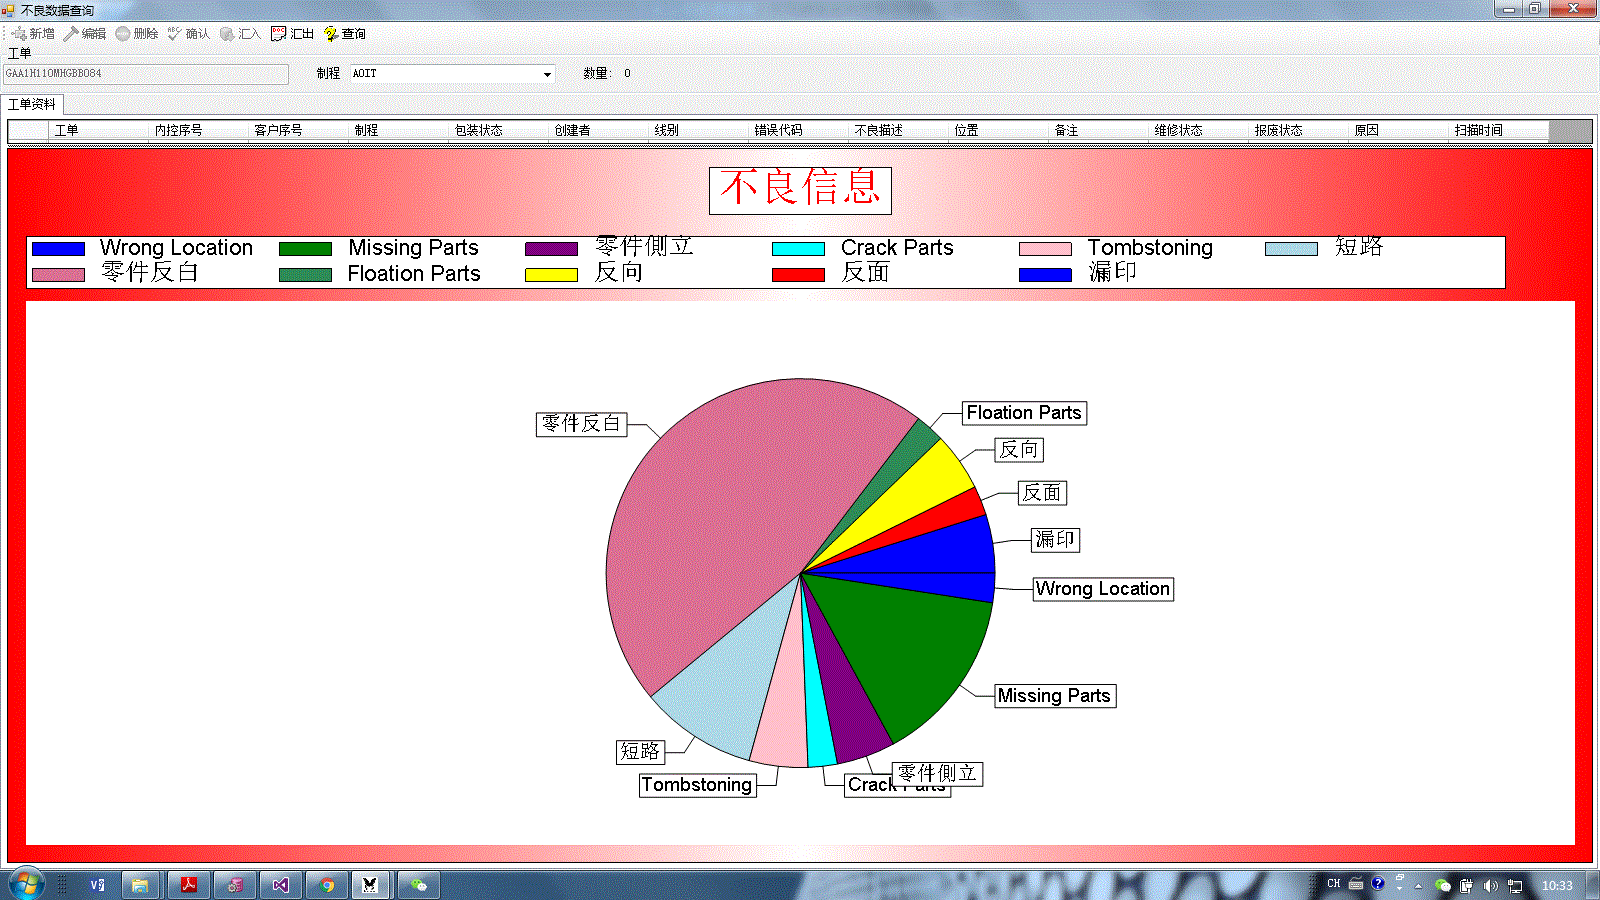The width and height of the screenshot is (1600, 900).
Task: Open Adobe Reader from the taskbar
Action: tap(188, 885)
